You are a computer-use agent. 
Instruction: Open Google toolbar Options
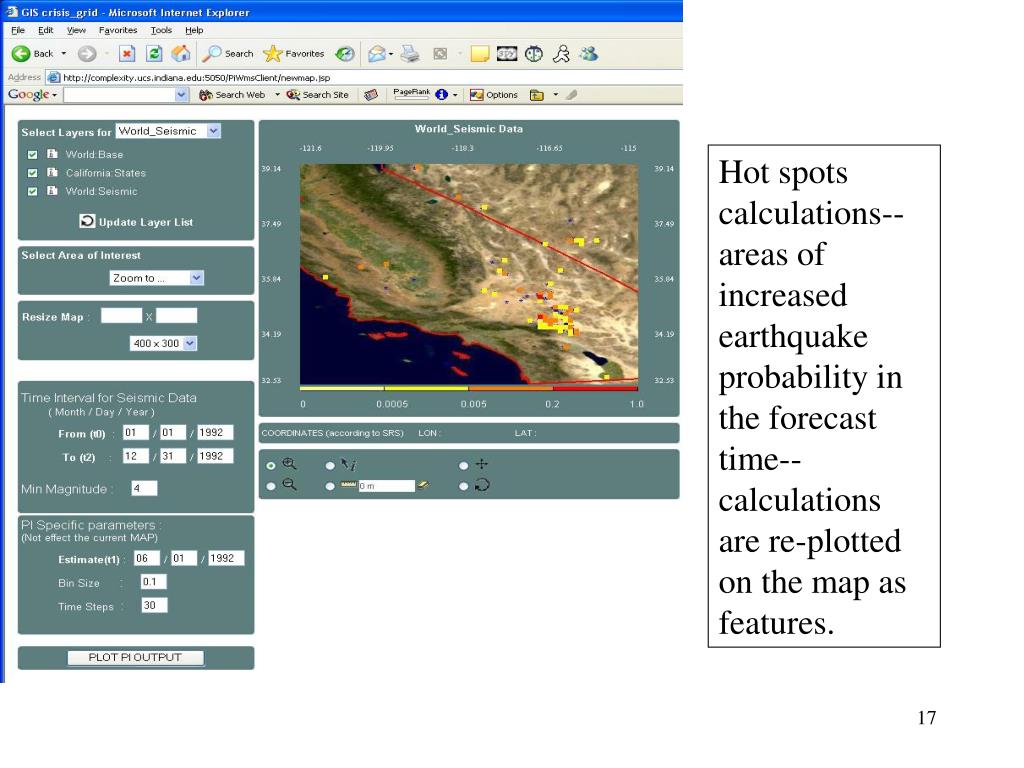[494, 95]
